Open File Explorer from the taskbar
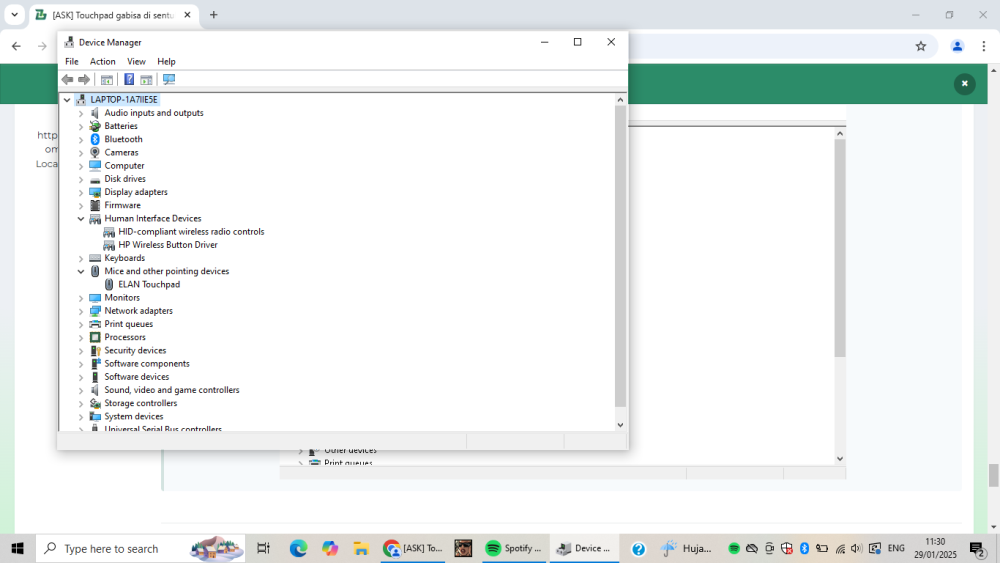 [x=361, y=548]
